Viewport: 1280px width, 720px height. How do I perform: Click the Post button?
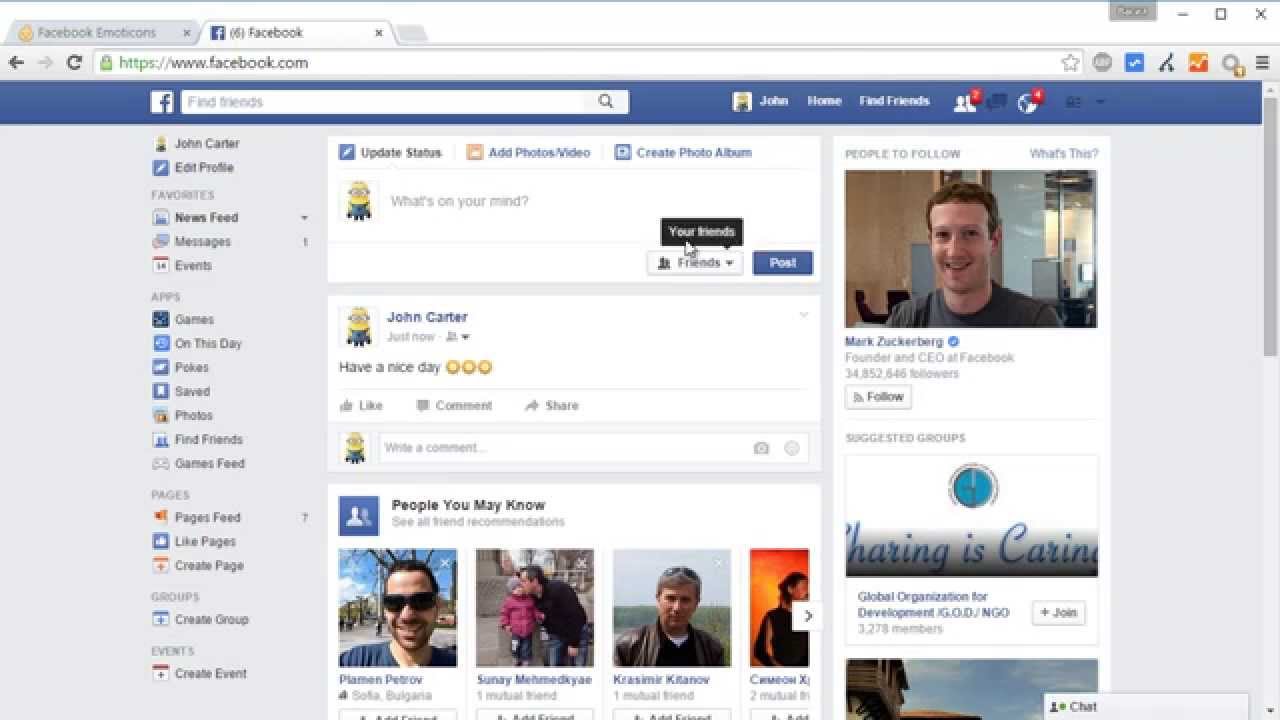coord(783,263)
